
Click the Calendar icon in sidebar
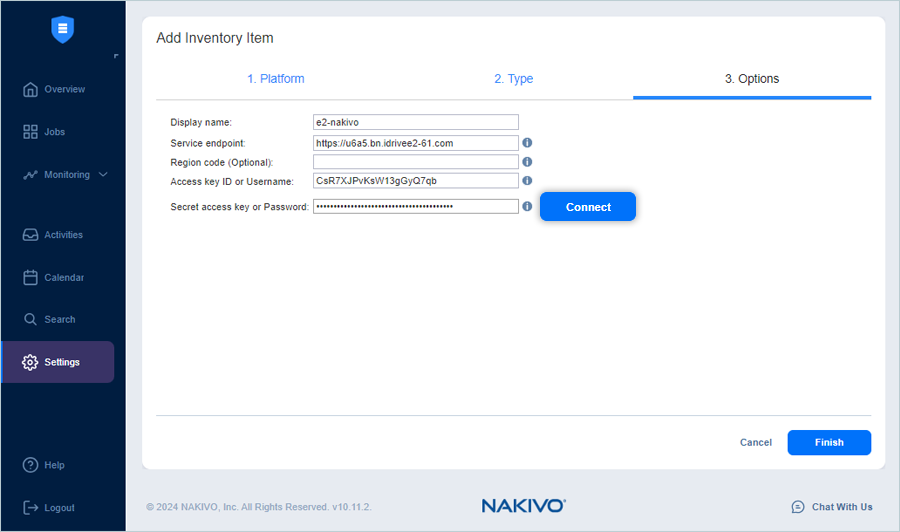pos(30,277)
